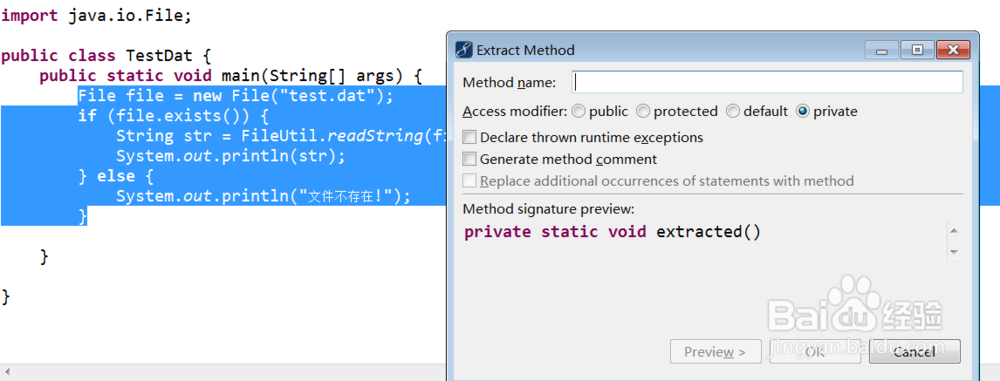Click the Method name input field
This screenshot has height=381, width=1000.
(x=767, y=82)
